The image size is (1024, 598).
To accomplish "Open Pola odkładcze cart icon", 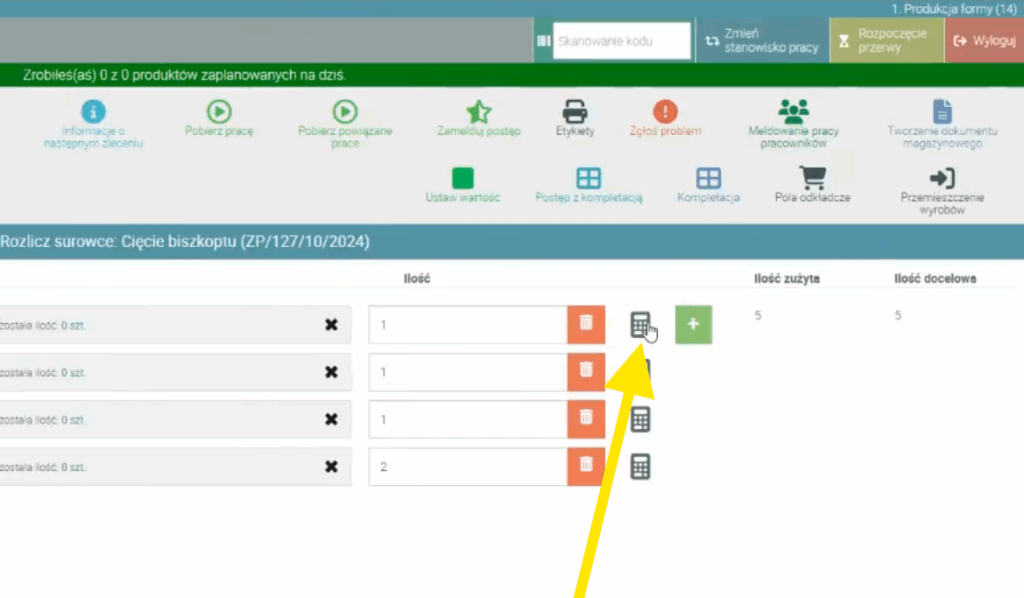I will pos(812,179).
